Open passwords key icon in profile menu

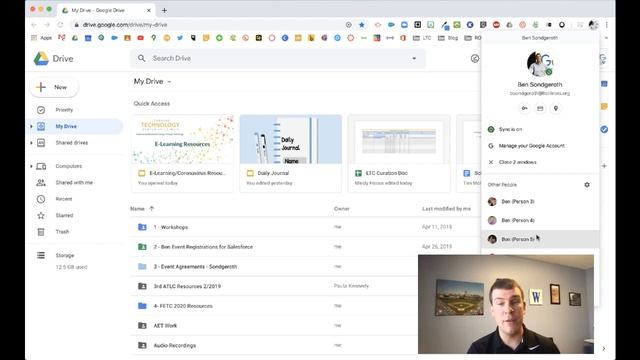[524, 109]
